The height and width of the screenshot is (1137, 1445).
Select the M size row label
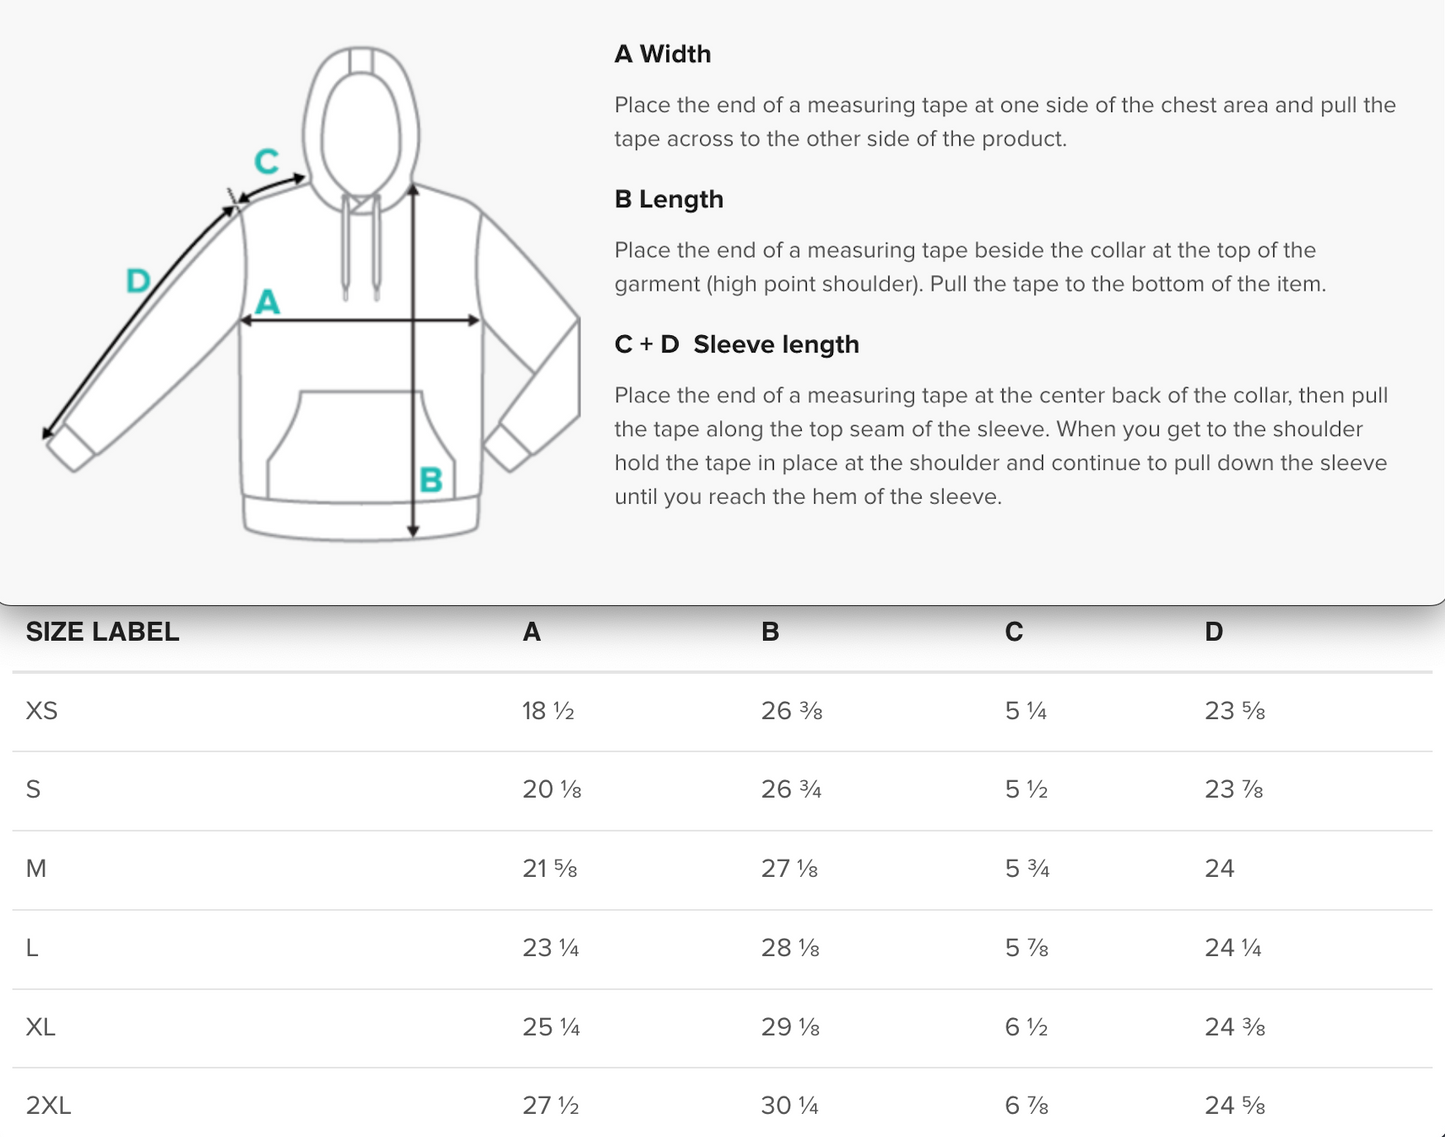coord(36,868)
